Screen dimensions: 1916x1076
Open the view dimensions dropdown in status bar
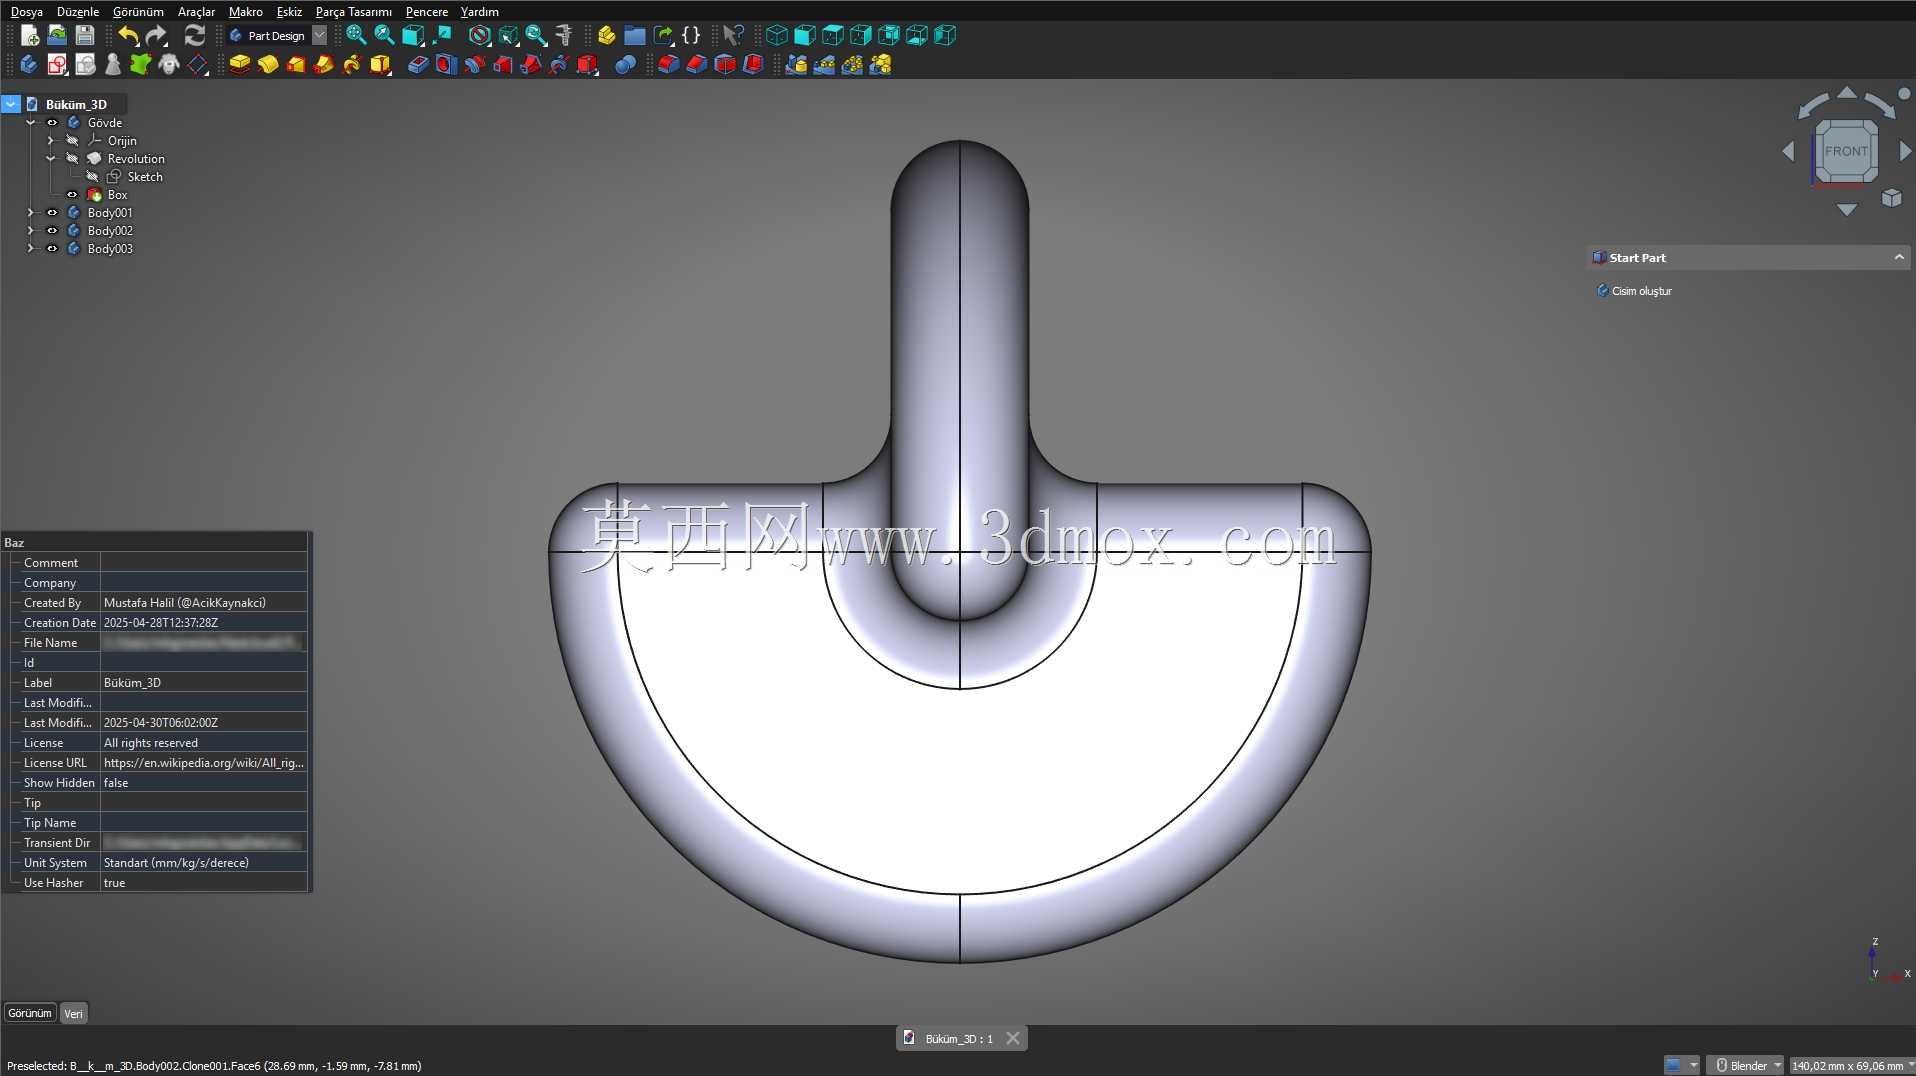(x=1852, y=1066)
